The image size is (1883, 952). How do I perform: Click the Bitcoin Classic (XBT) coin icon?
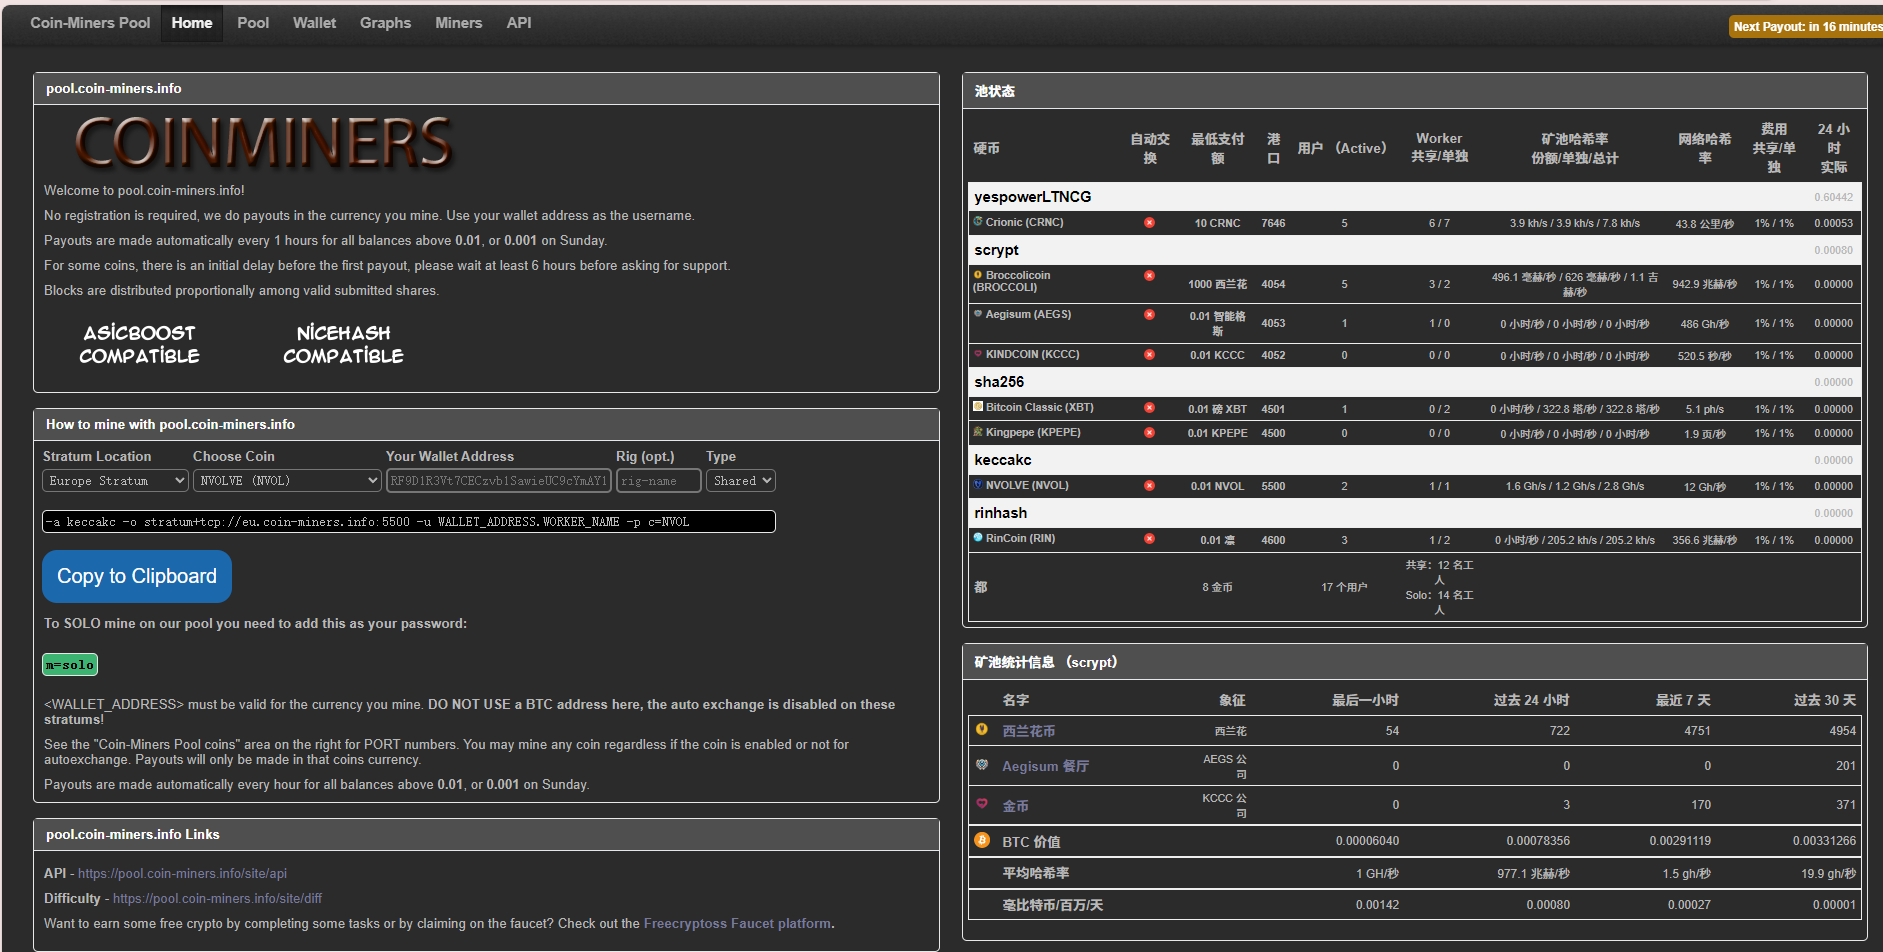[978, 407]
